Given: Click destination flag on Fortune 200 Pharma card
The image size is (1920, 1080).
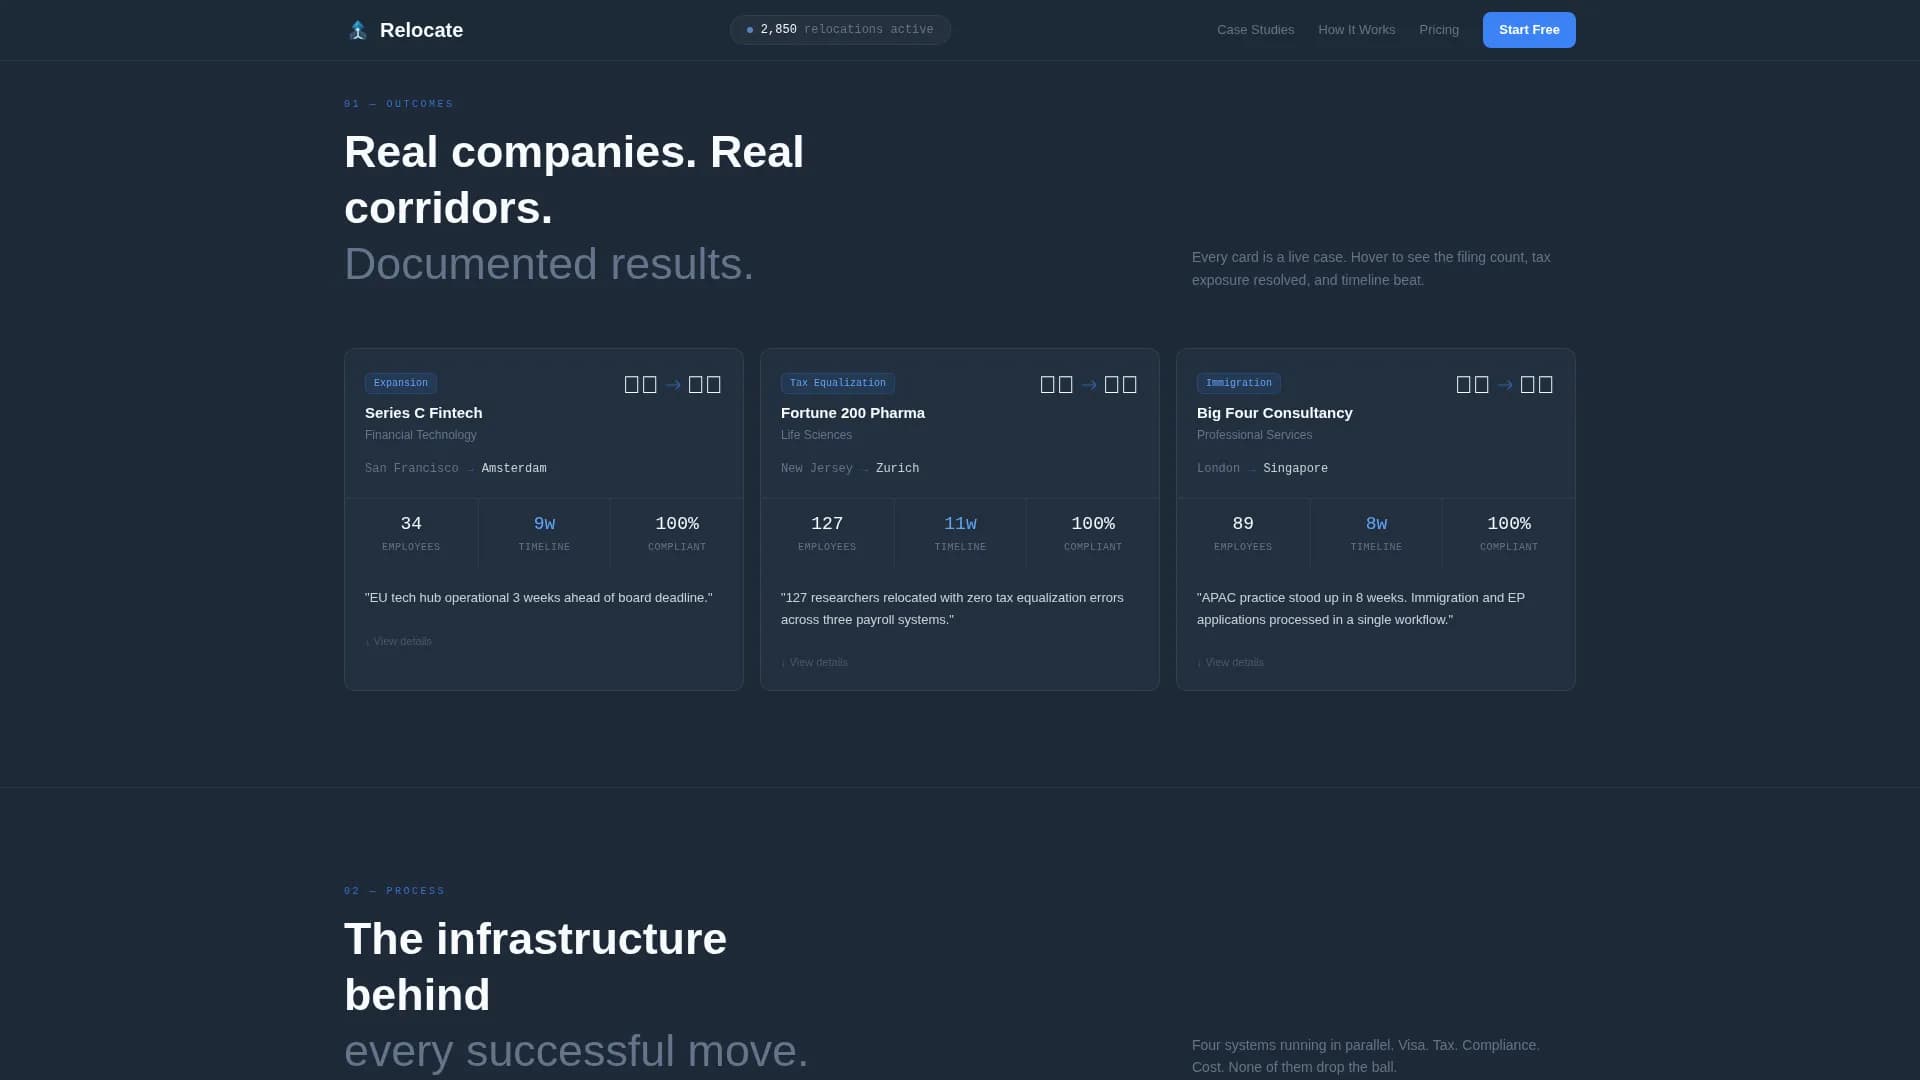Looking at the screenshot, I should point(1121,385).
